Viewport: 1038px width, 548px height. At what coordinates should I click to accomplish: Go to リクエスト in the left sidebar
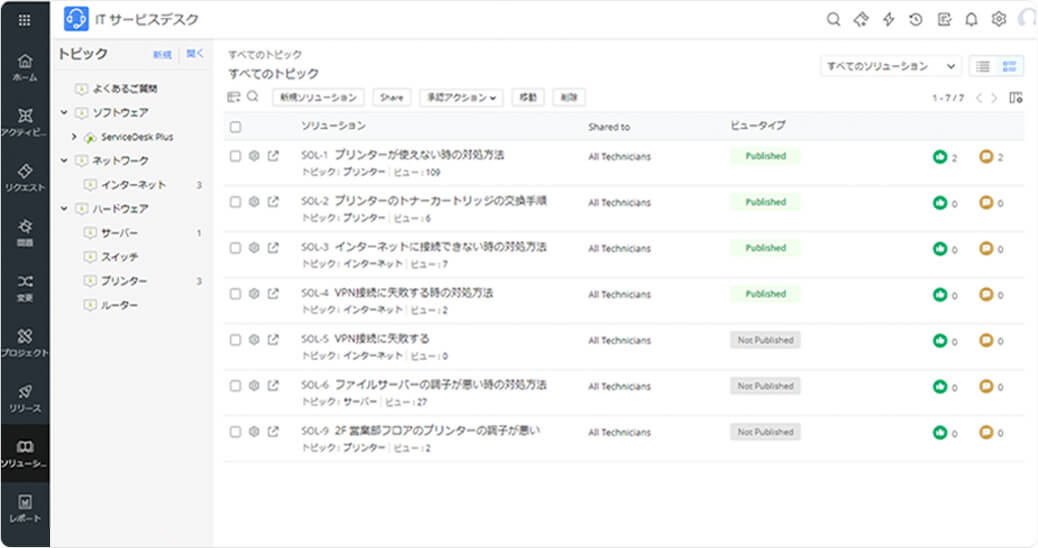25,177
